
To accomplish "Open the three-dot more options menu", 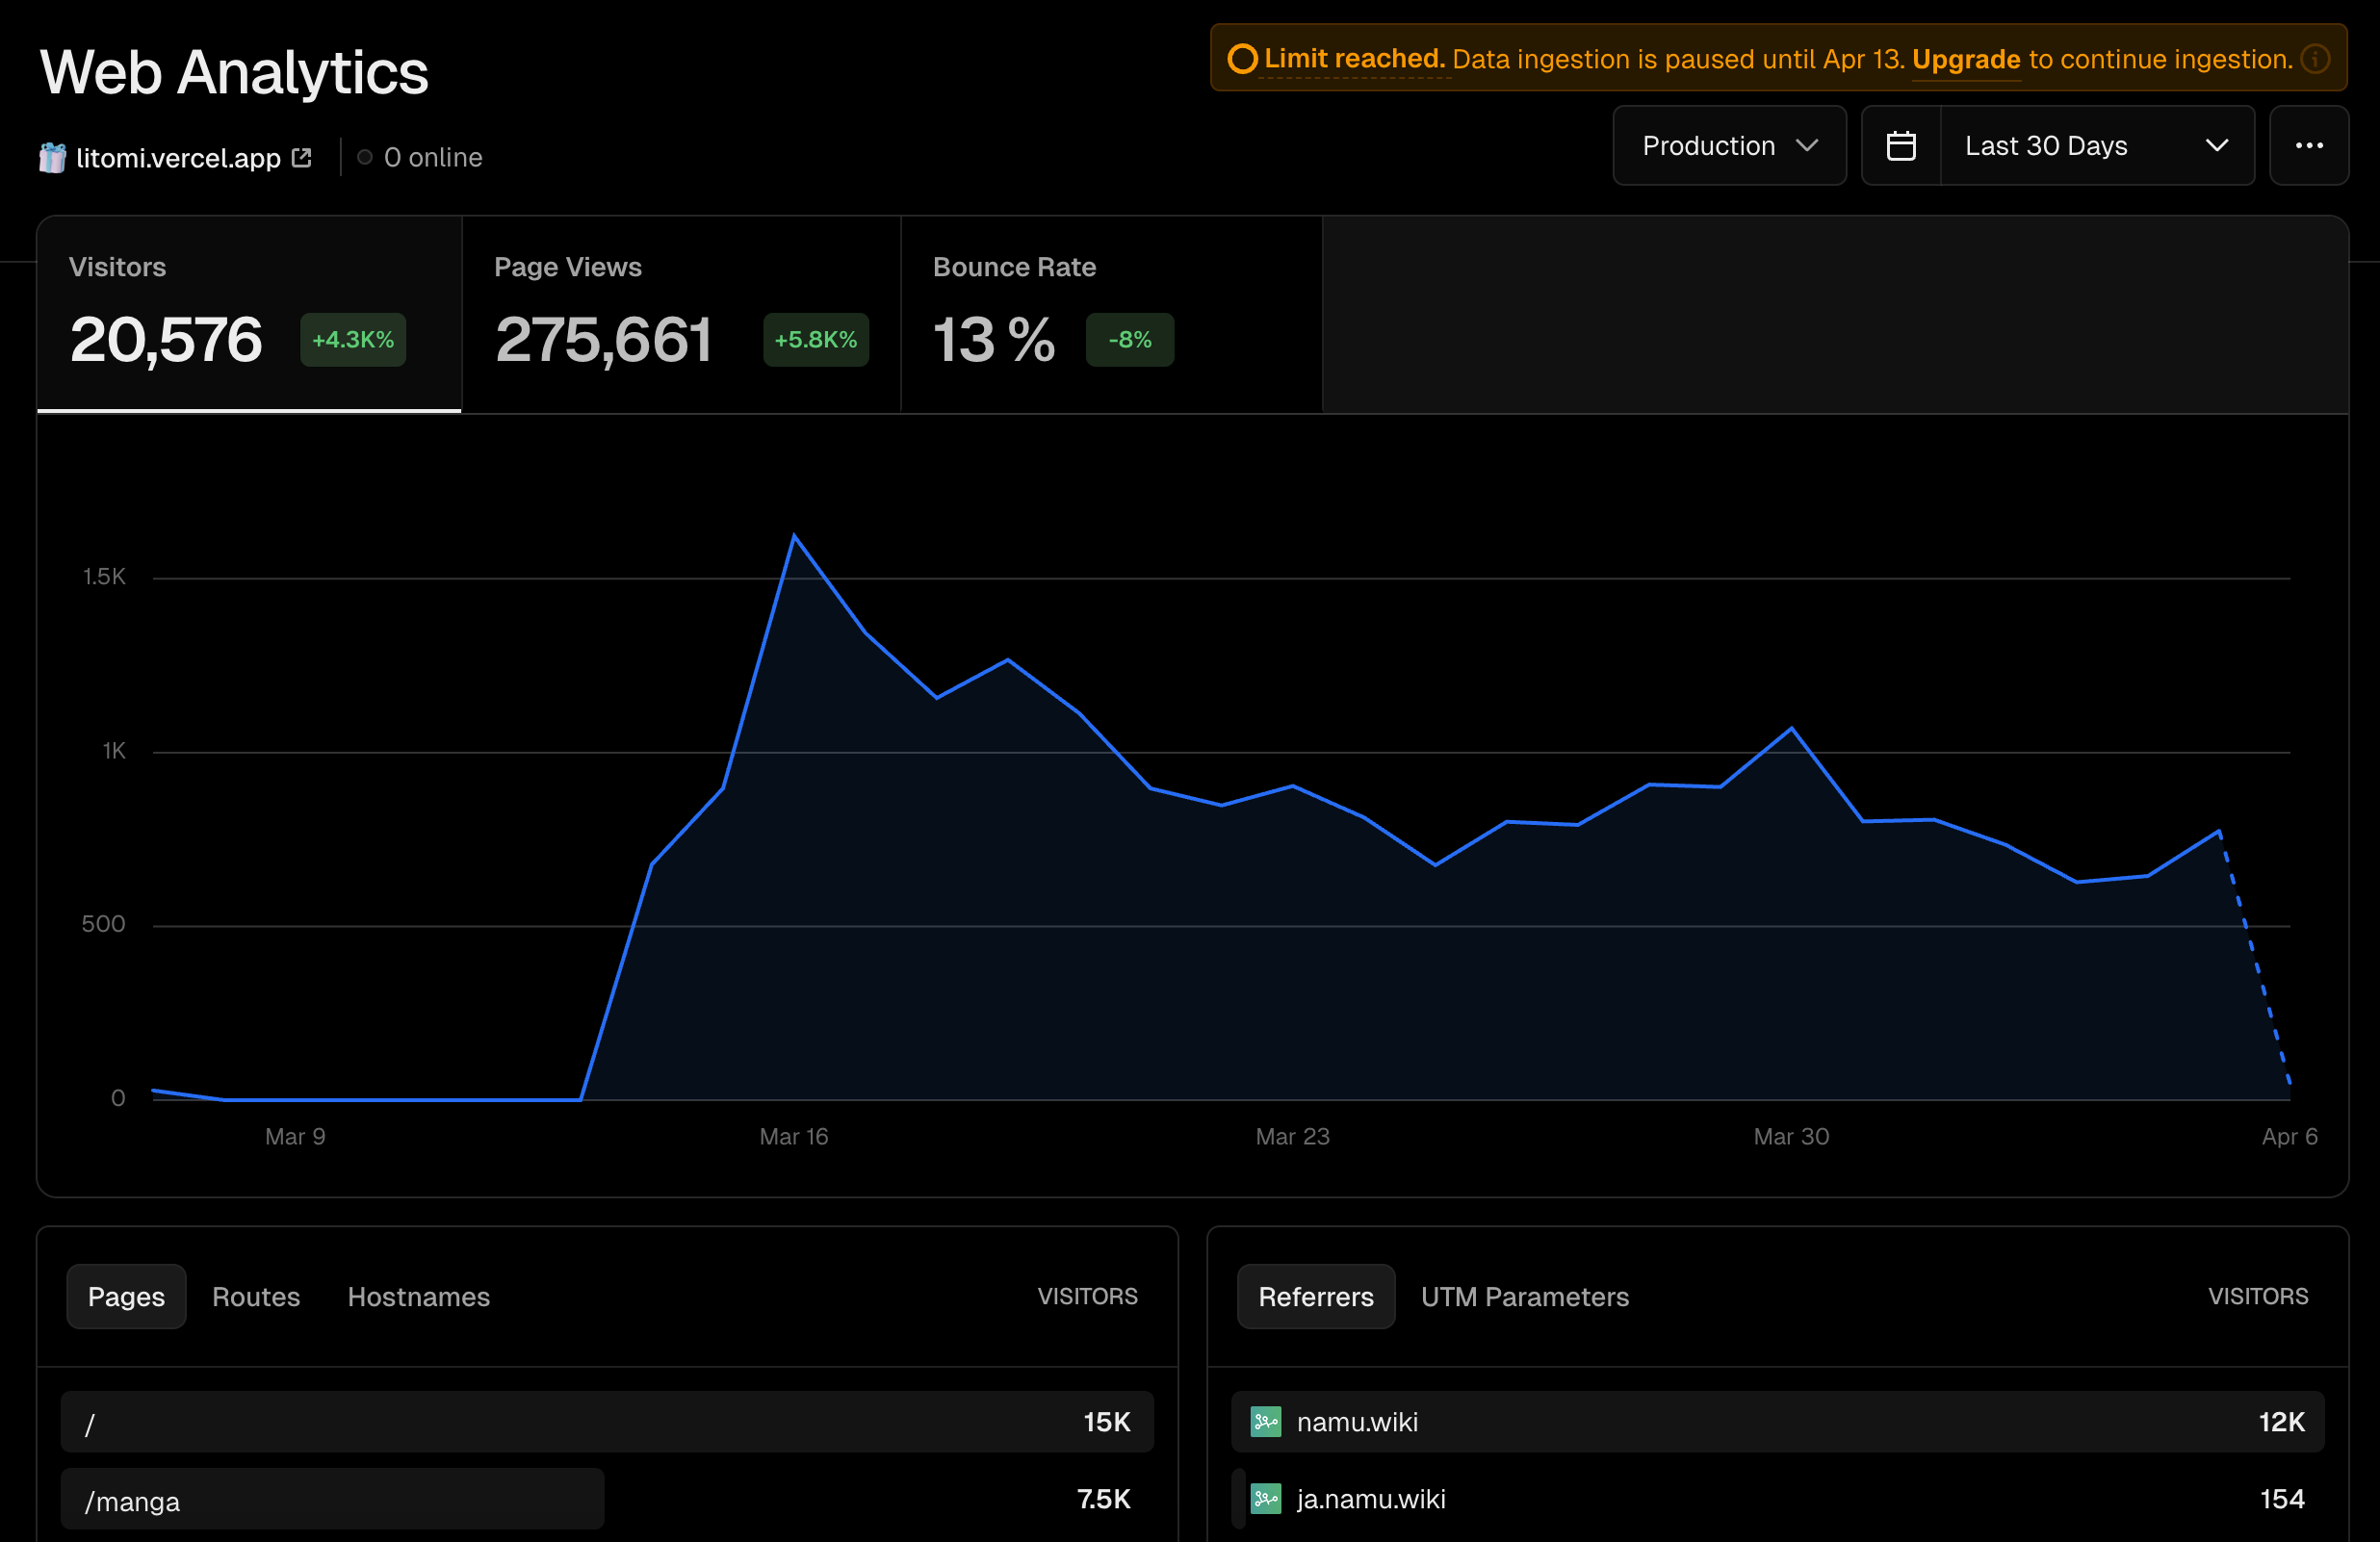I will (2309, 146).
